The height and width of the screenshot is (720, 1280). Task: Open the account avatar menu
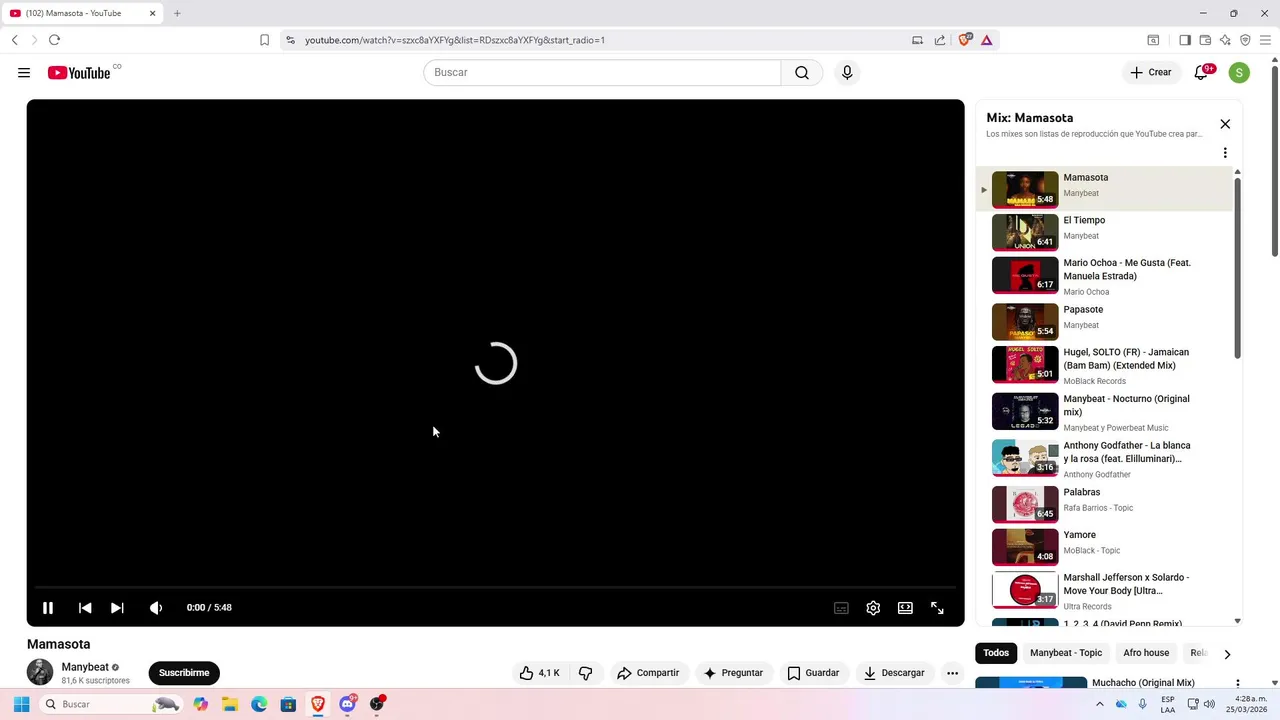(x=1239, y=73)
